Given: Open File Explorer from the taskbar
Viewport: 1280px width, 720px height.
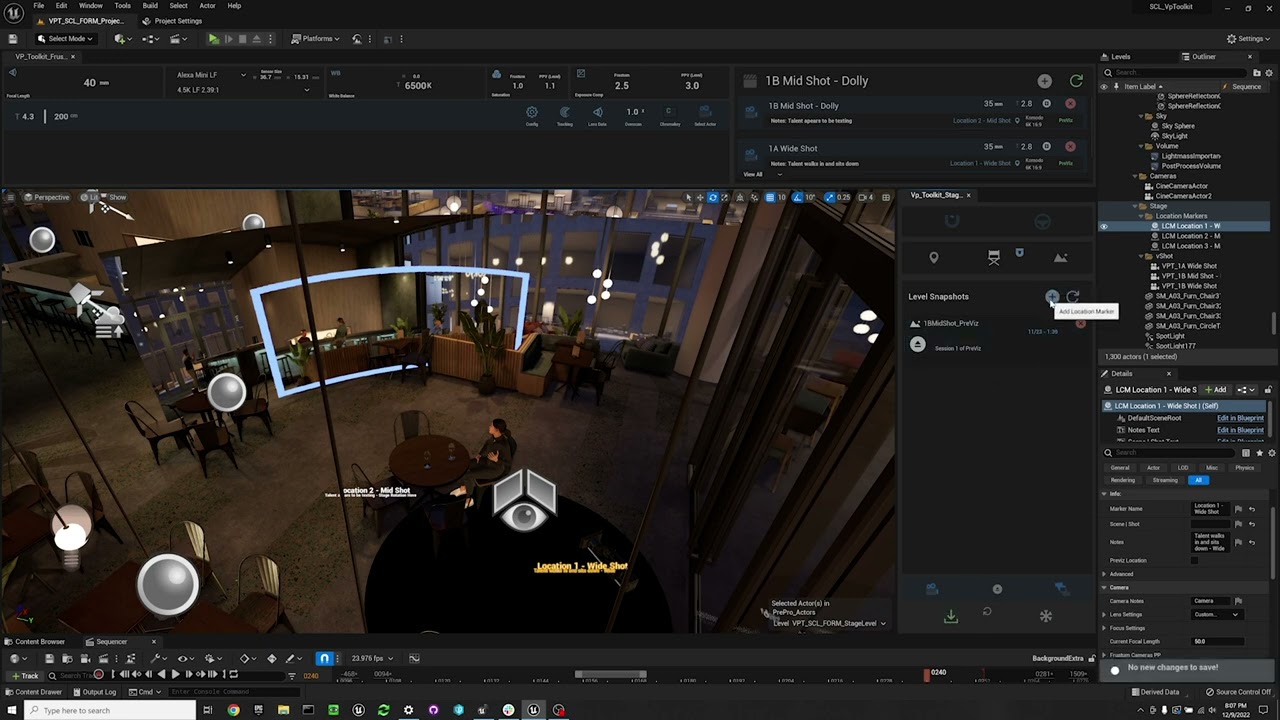Looking at the screenshot, I should click(x=283, y=710).
